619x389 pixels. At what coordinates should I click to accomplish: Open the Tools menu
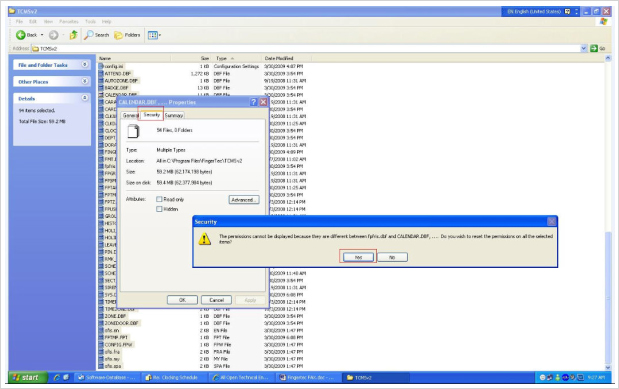click(90, 21)
